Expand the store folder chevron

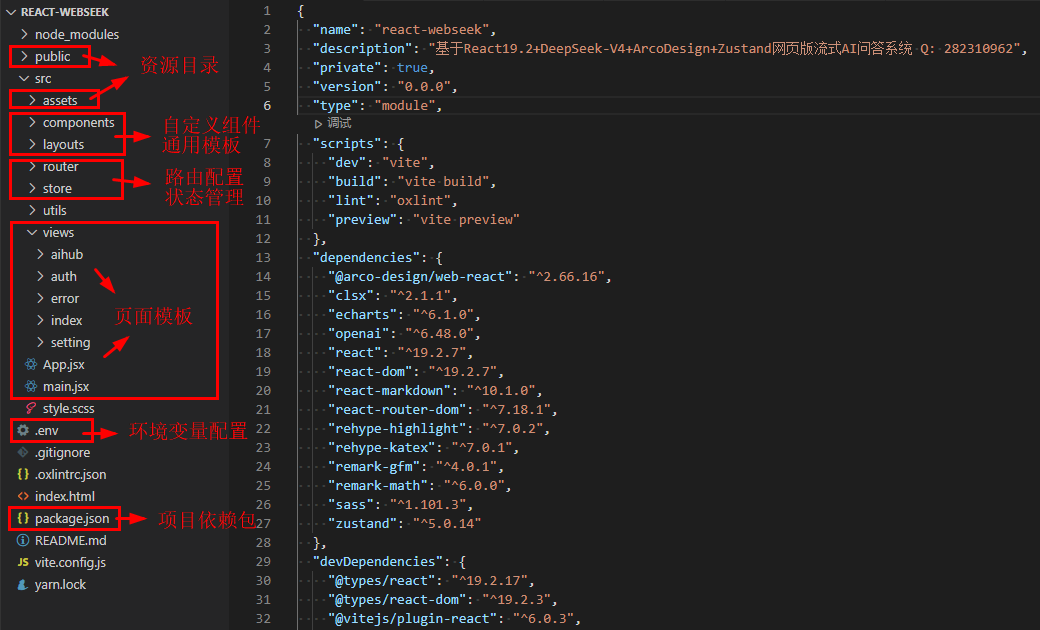(x=32, y=188)
